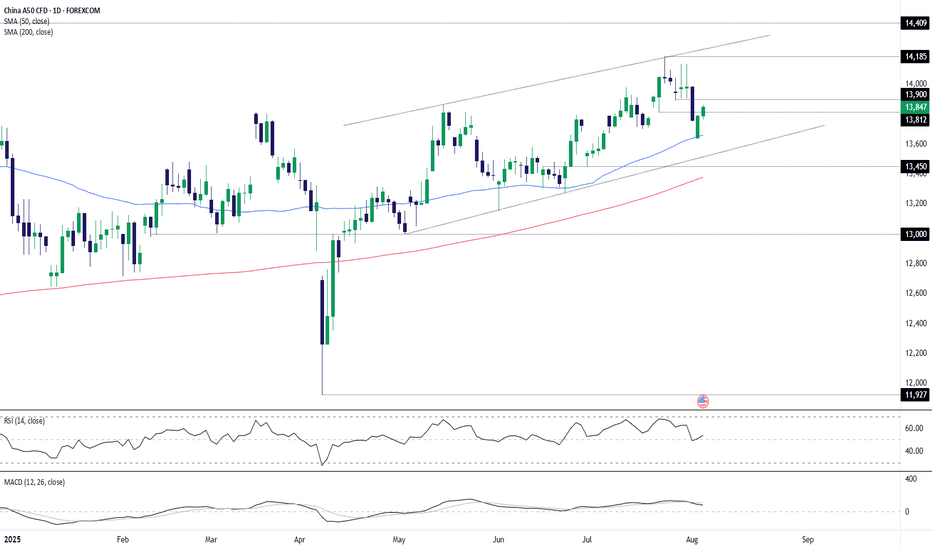Click the MACD (12, 26, close) label
The width and height of the screenshot is (932, 550).
click(x=34, y=482)
